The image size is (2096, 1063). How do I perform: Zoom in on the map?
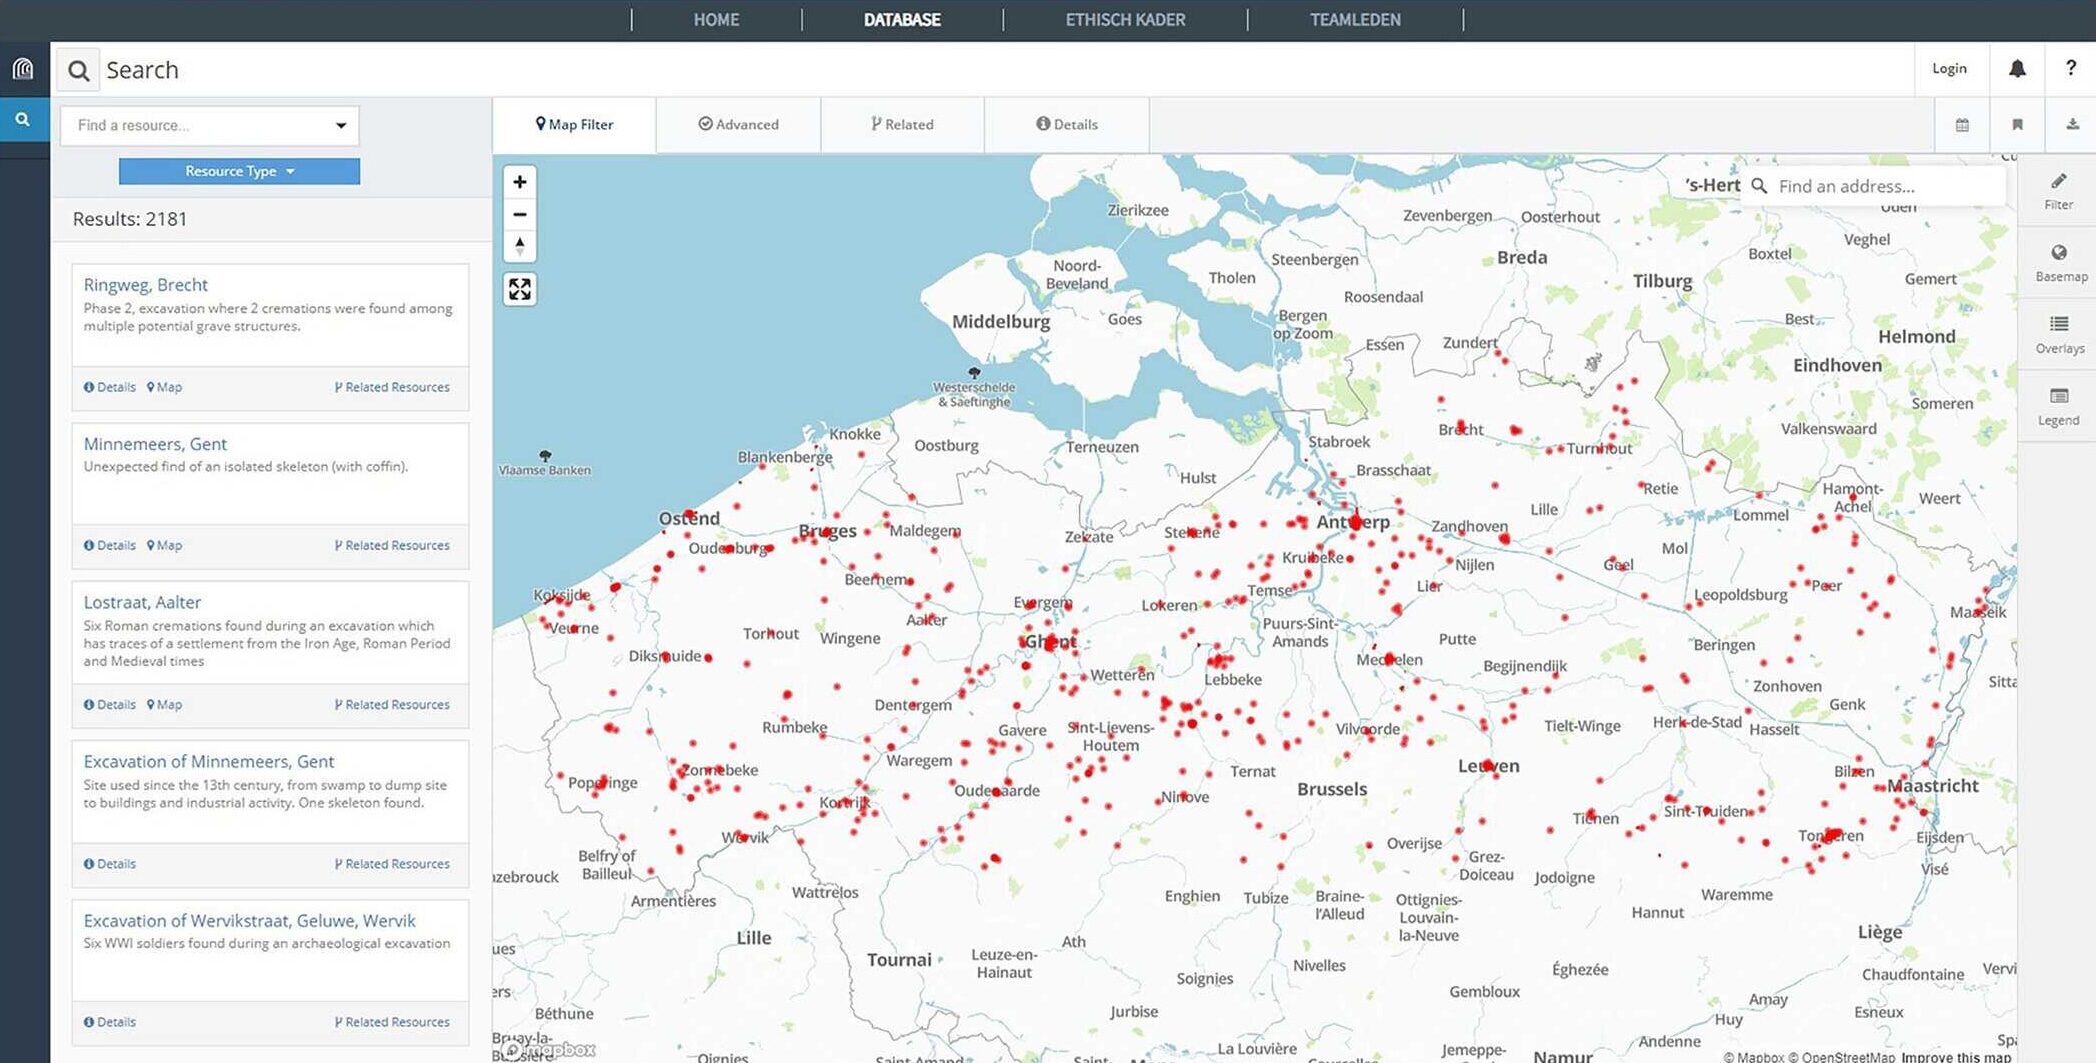pos(520,182)
